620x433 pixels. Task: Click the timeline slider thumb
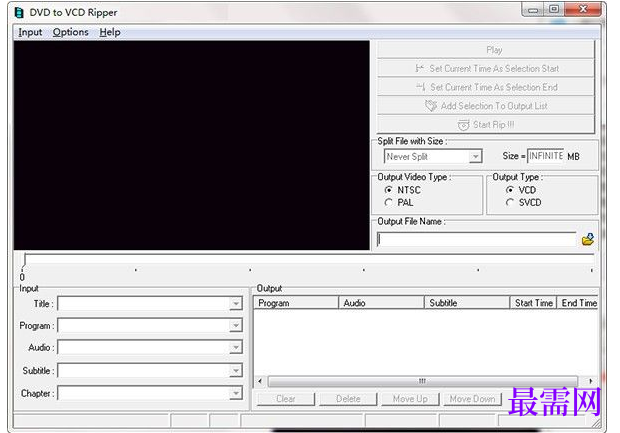[25, 260]
